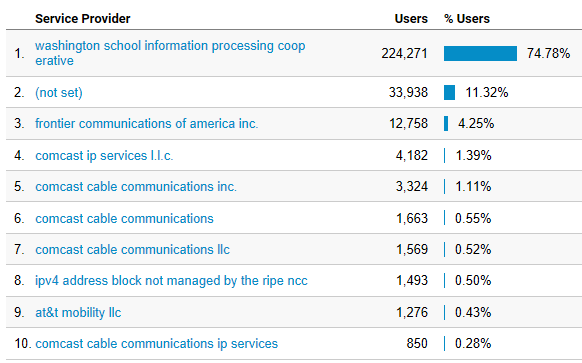The width and height of the screenshot is (582, 363).
Task: Open comcast cable communications inc. entry
Action: (x=136, y=186)
